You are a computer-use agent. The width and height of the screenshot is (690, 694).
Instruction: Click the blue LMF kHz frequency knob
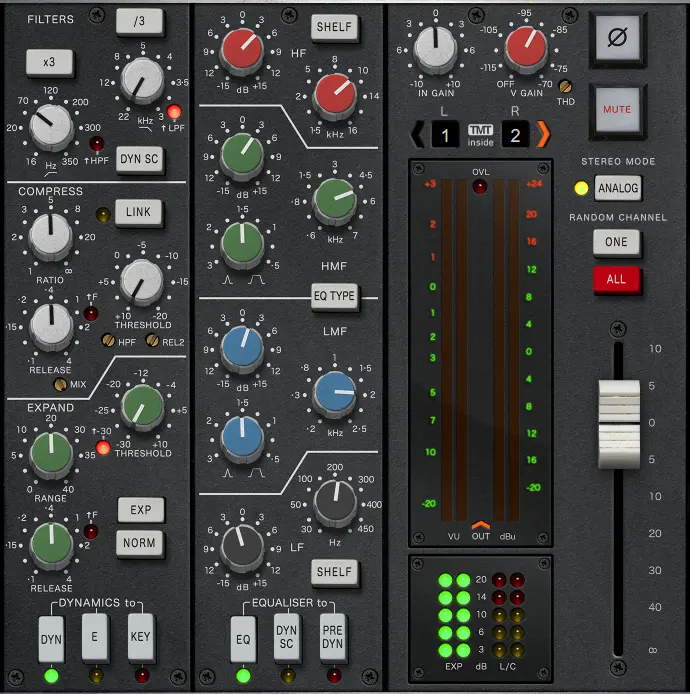coord(335,394)
